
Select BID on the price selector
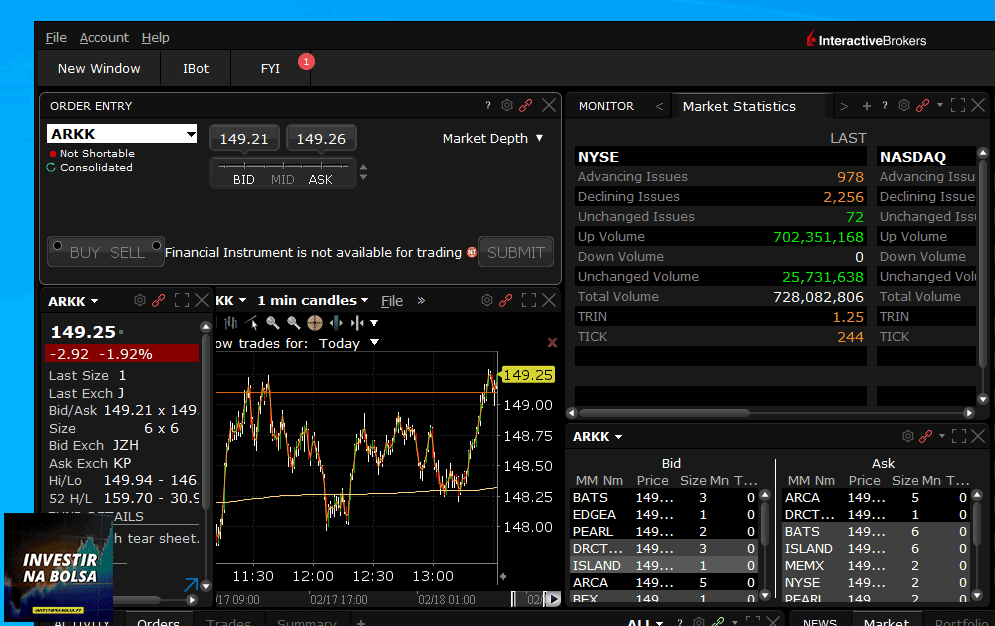244,180
